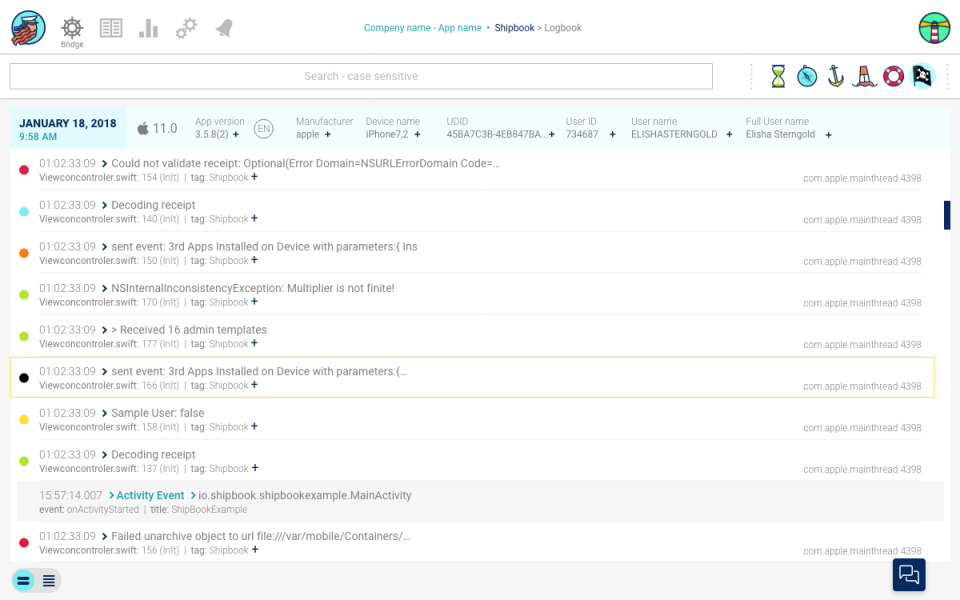Add Device name iPhone7,2 filter plus
This screenshot has width=960, height=600.
pyautogui.click(x=418, y=135)
